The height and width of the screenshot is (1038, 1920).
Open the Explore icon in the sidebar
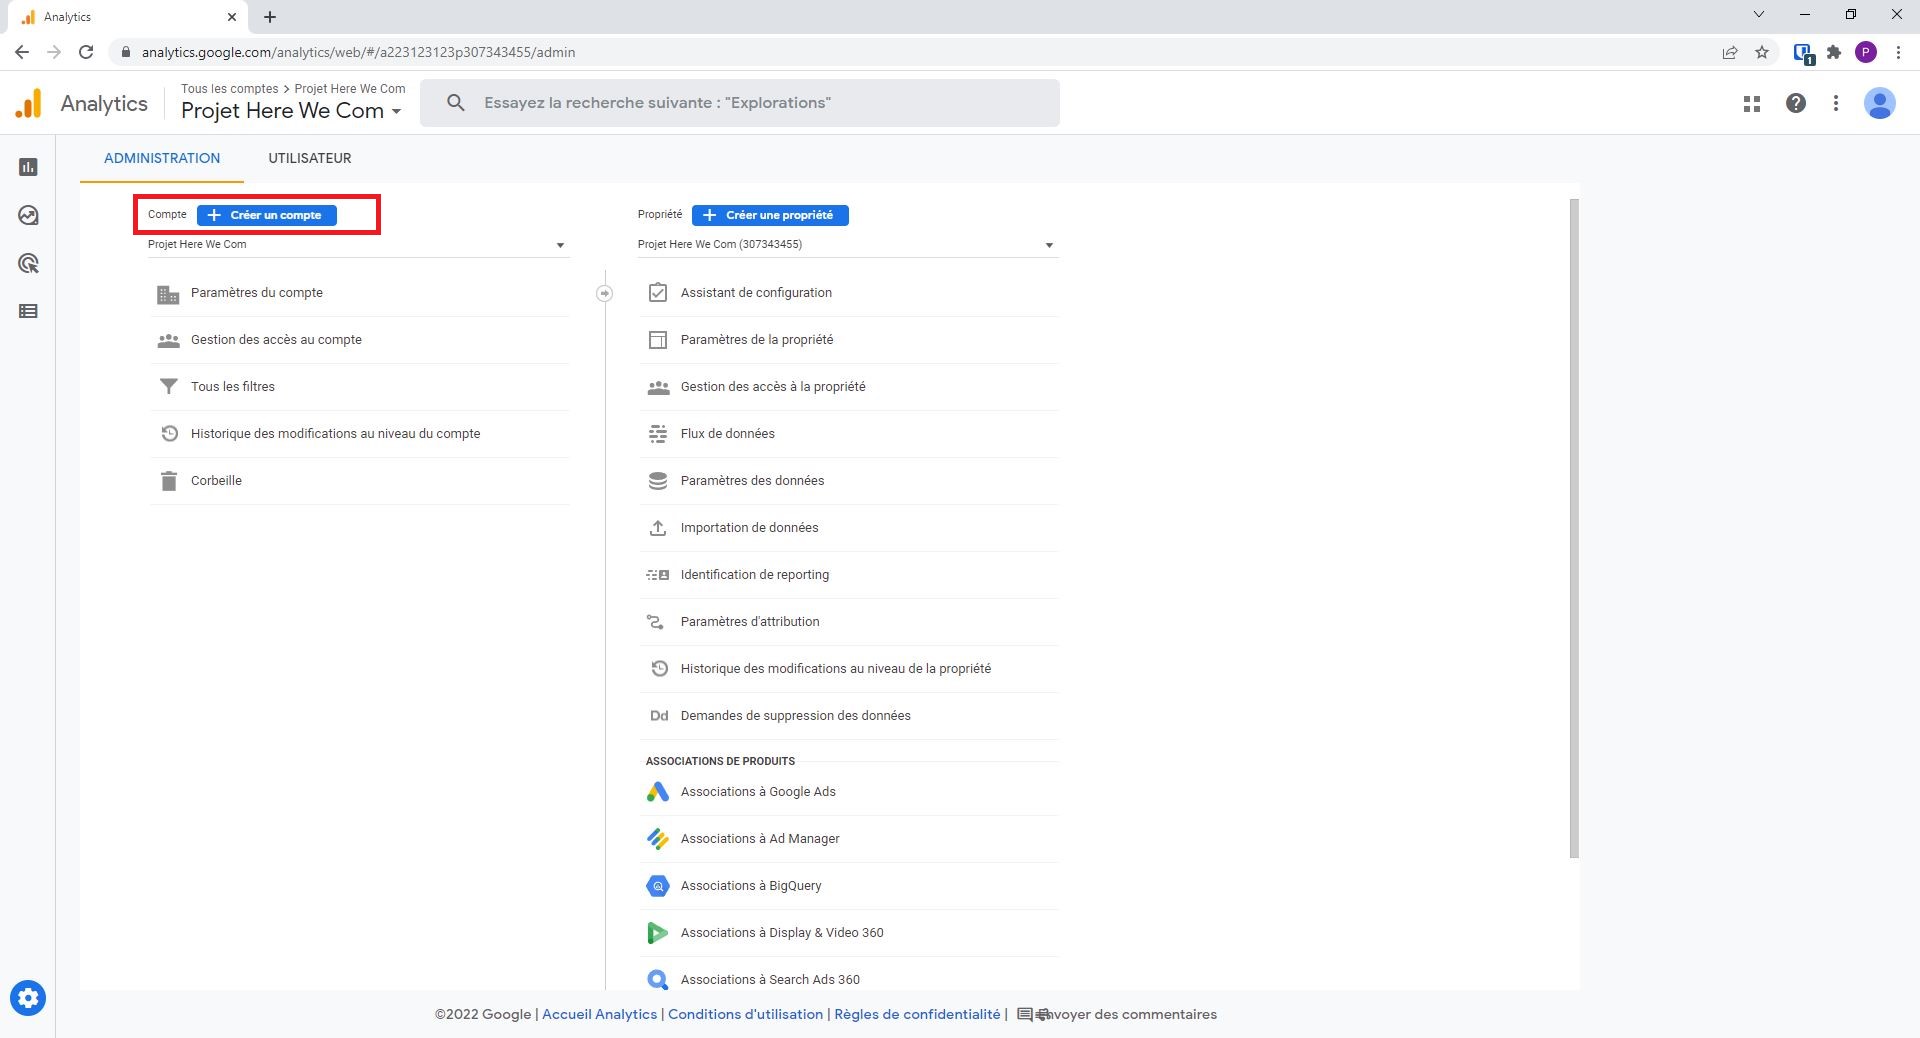click(28, 215)
